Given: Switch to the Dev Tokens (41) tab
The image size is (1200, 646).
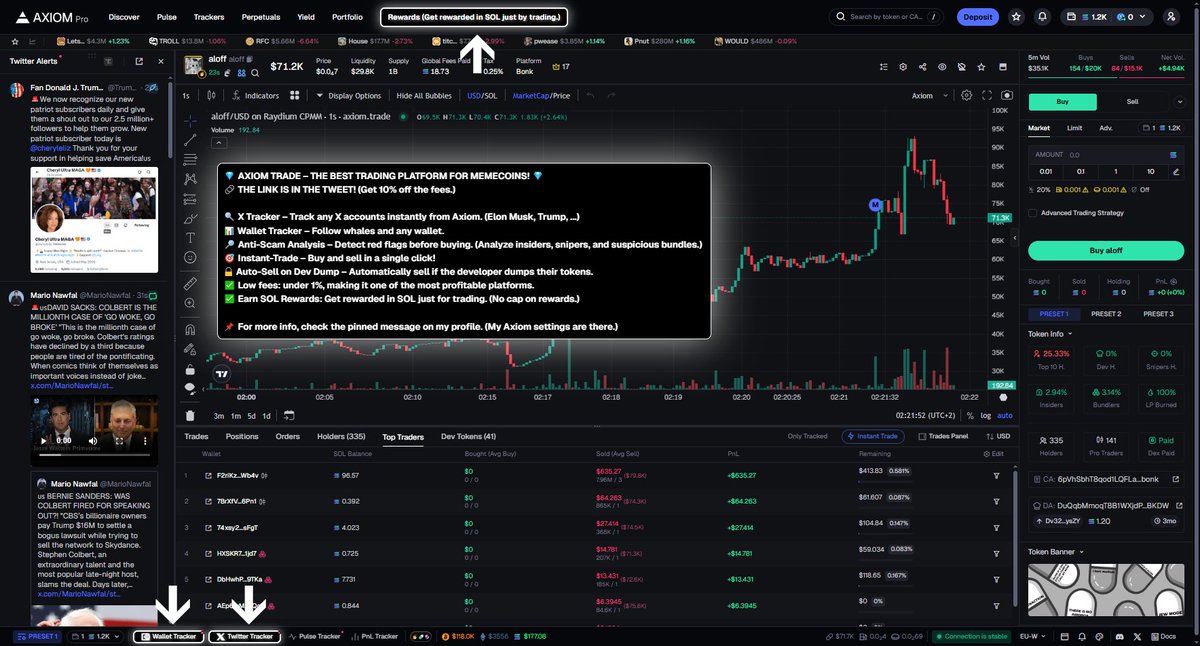Looking at the screenshot, I should (x=468, y=436).
